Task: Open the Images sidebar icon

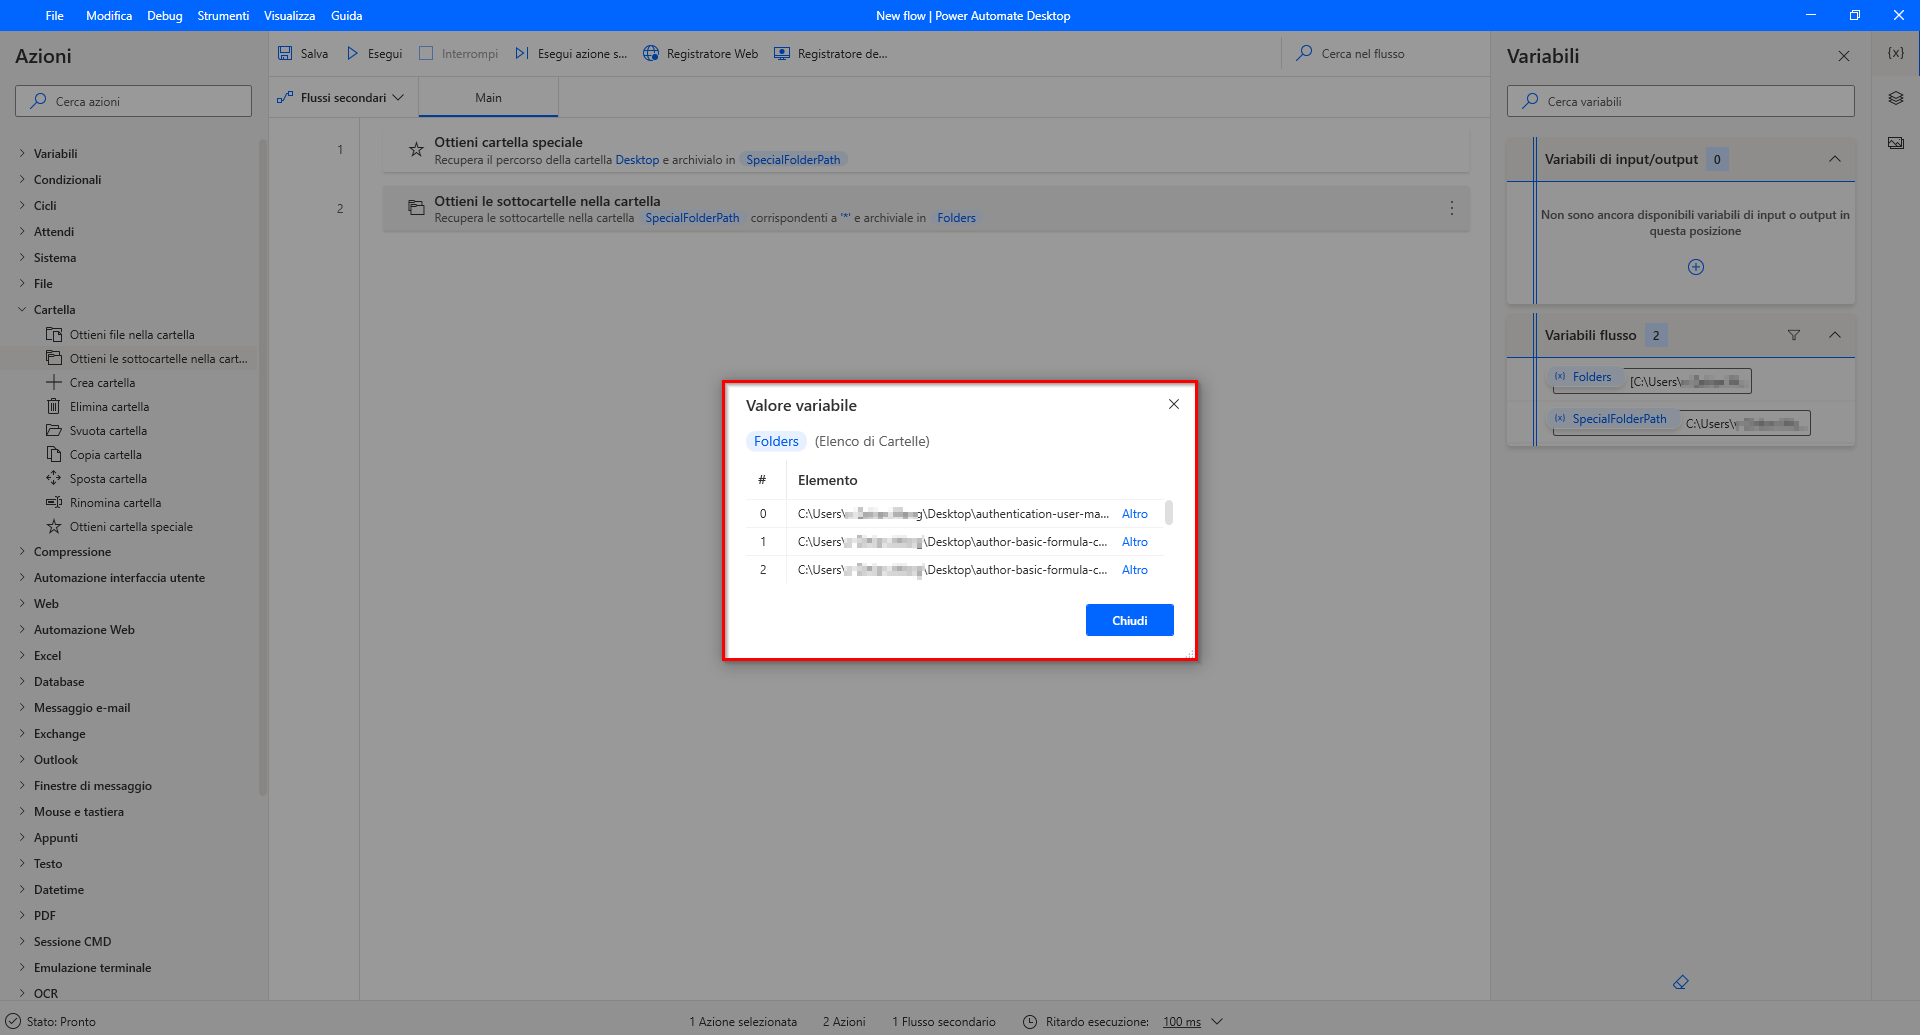Action: tap(1895, 143)
